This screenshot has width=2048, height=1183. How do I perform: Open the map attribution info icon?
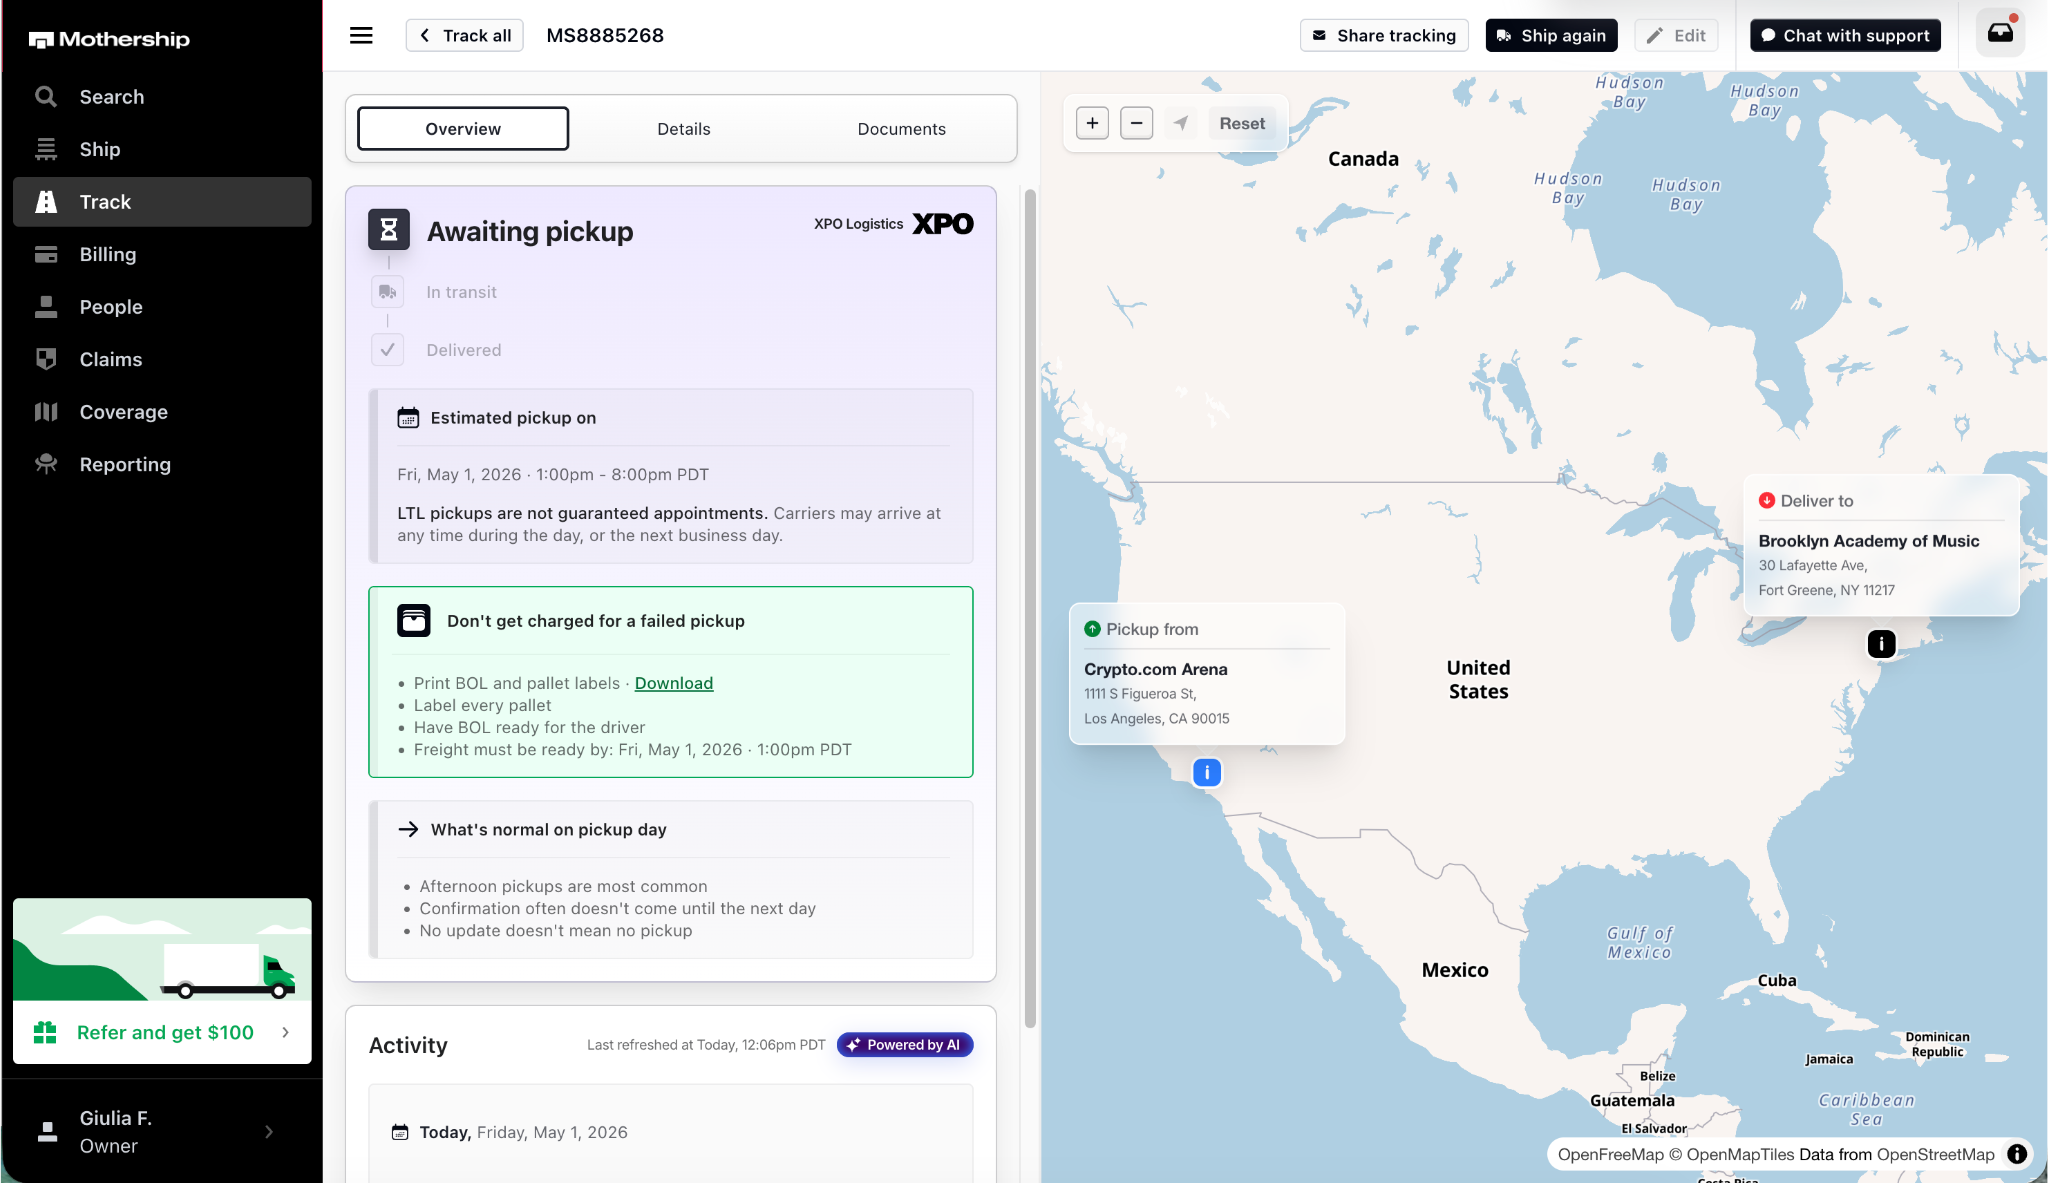tap(2017, 1154)
